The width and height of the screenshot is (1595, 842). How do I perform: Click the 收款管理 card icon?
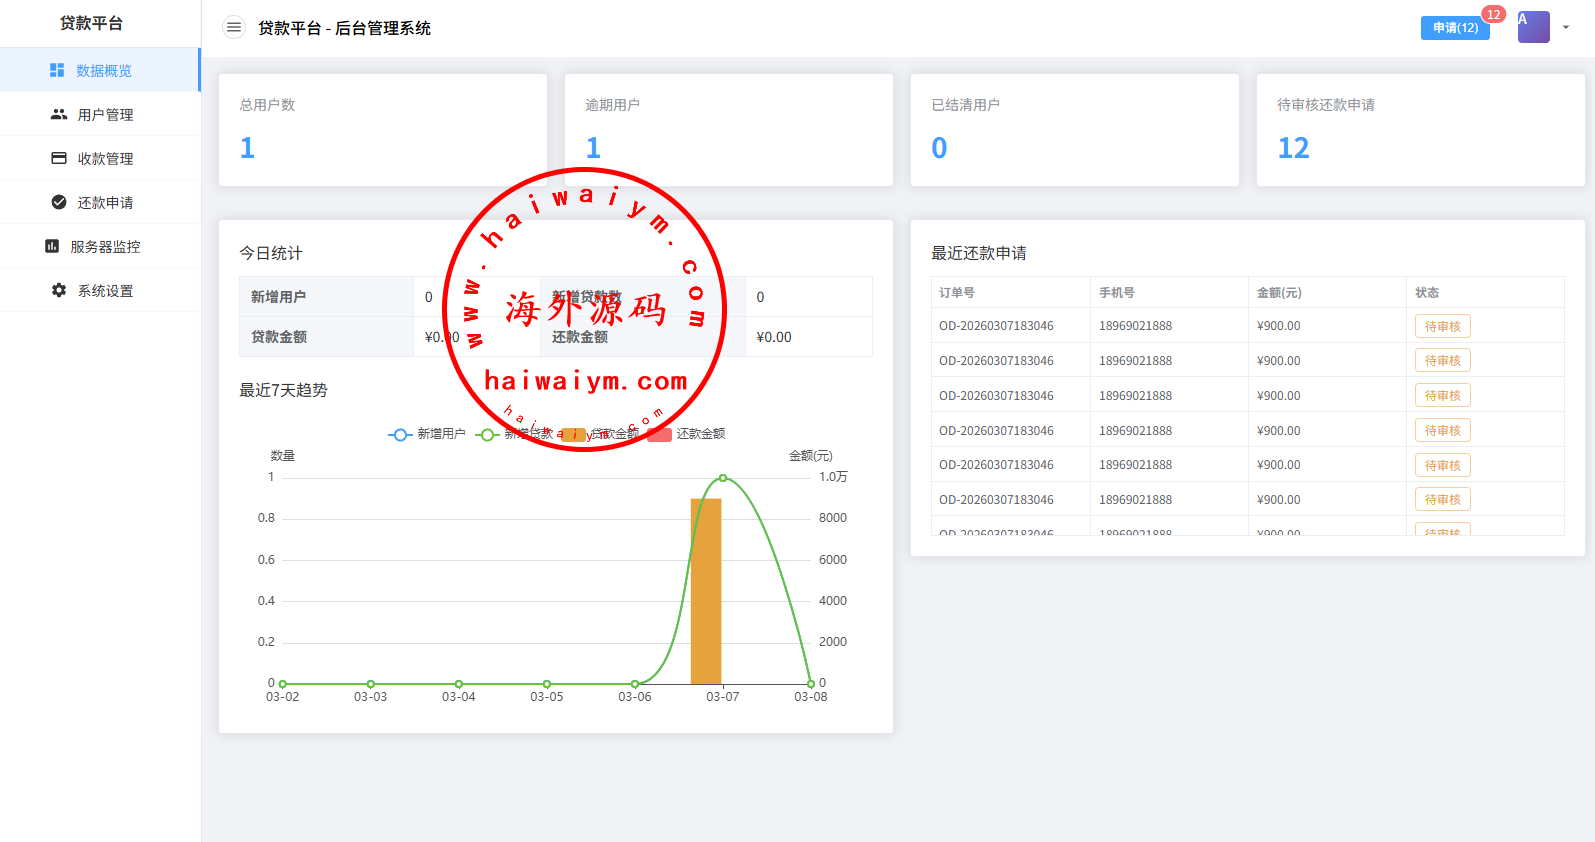tap(59, 158)
